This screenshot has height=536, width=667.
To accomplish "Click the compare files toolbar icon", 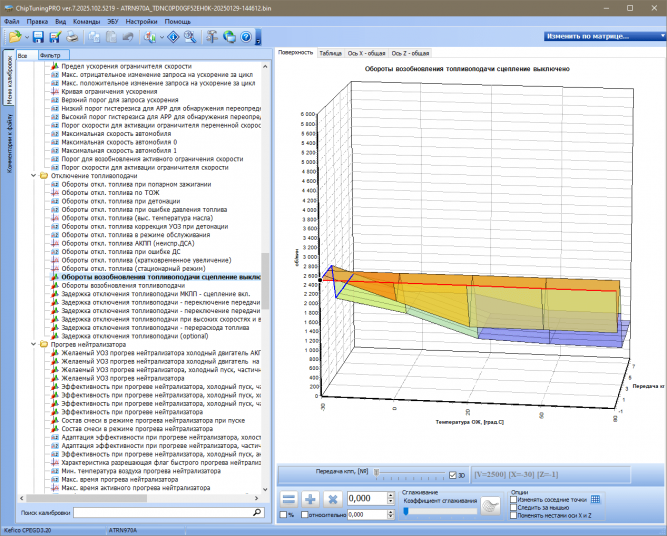I will point(150,37).
